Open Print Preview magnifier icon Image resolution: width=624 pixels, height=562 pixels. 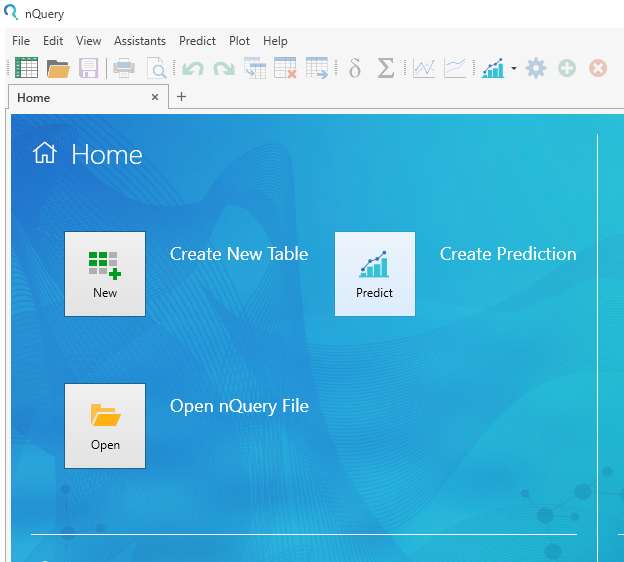(x=156, y=68)
